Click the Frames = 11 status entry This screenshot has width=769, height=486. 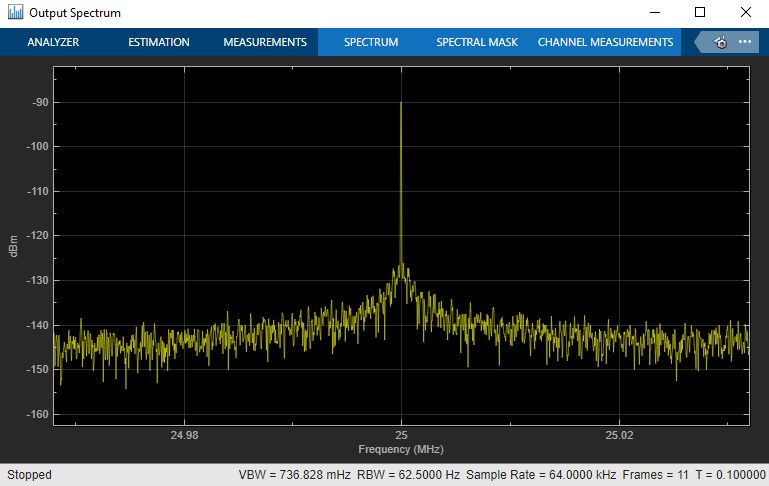tap(656, 475)
